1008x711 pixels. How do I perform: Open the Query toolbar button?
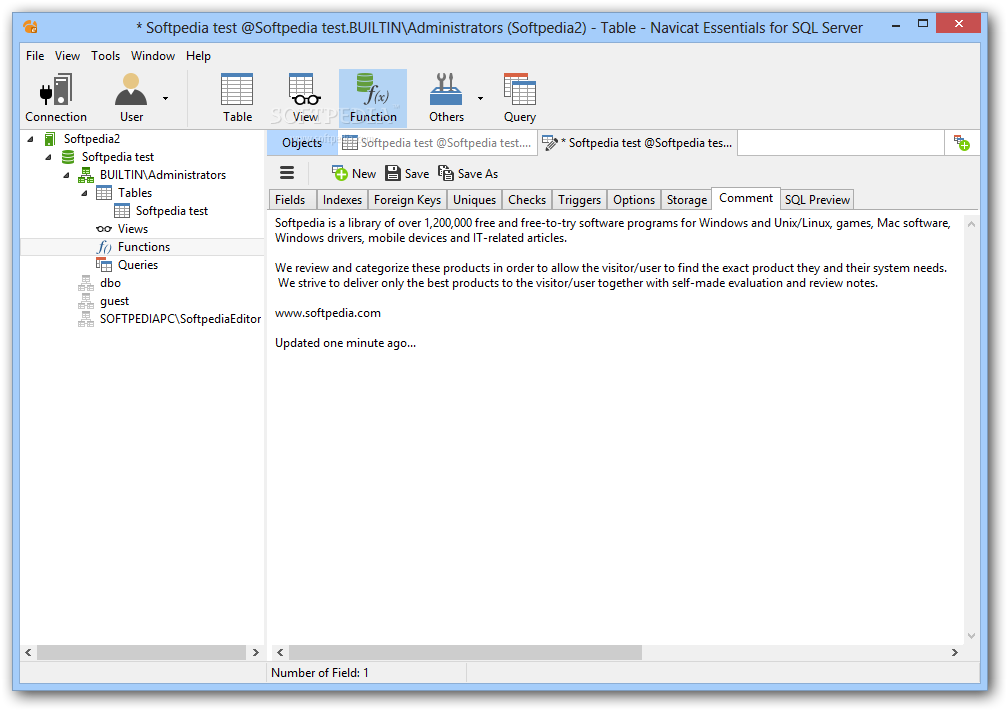tap(519, 98)
